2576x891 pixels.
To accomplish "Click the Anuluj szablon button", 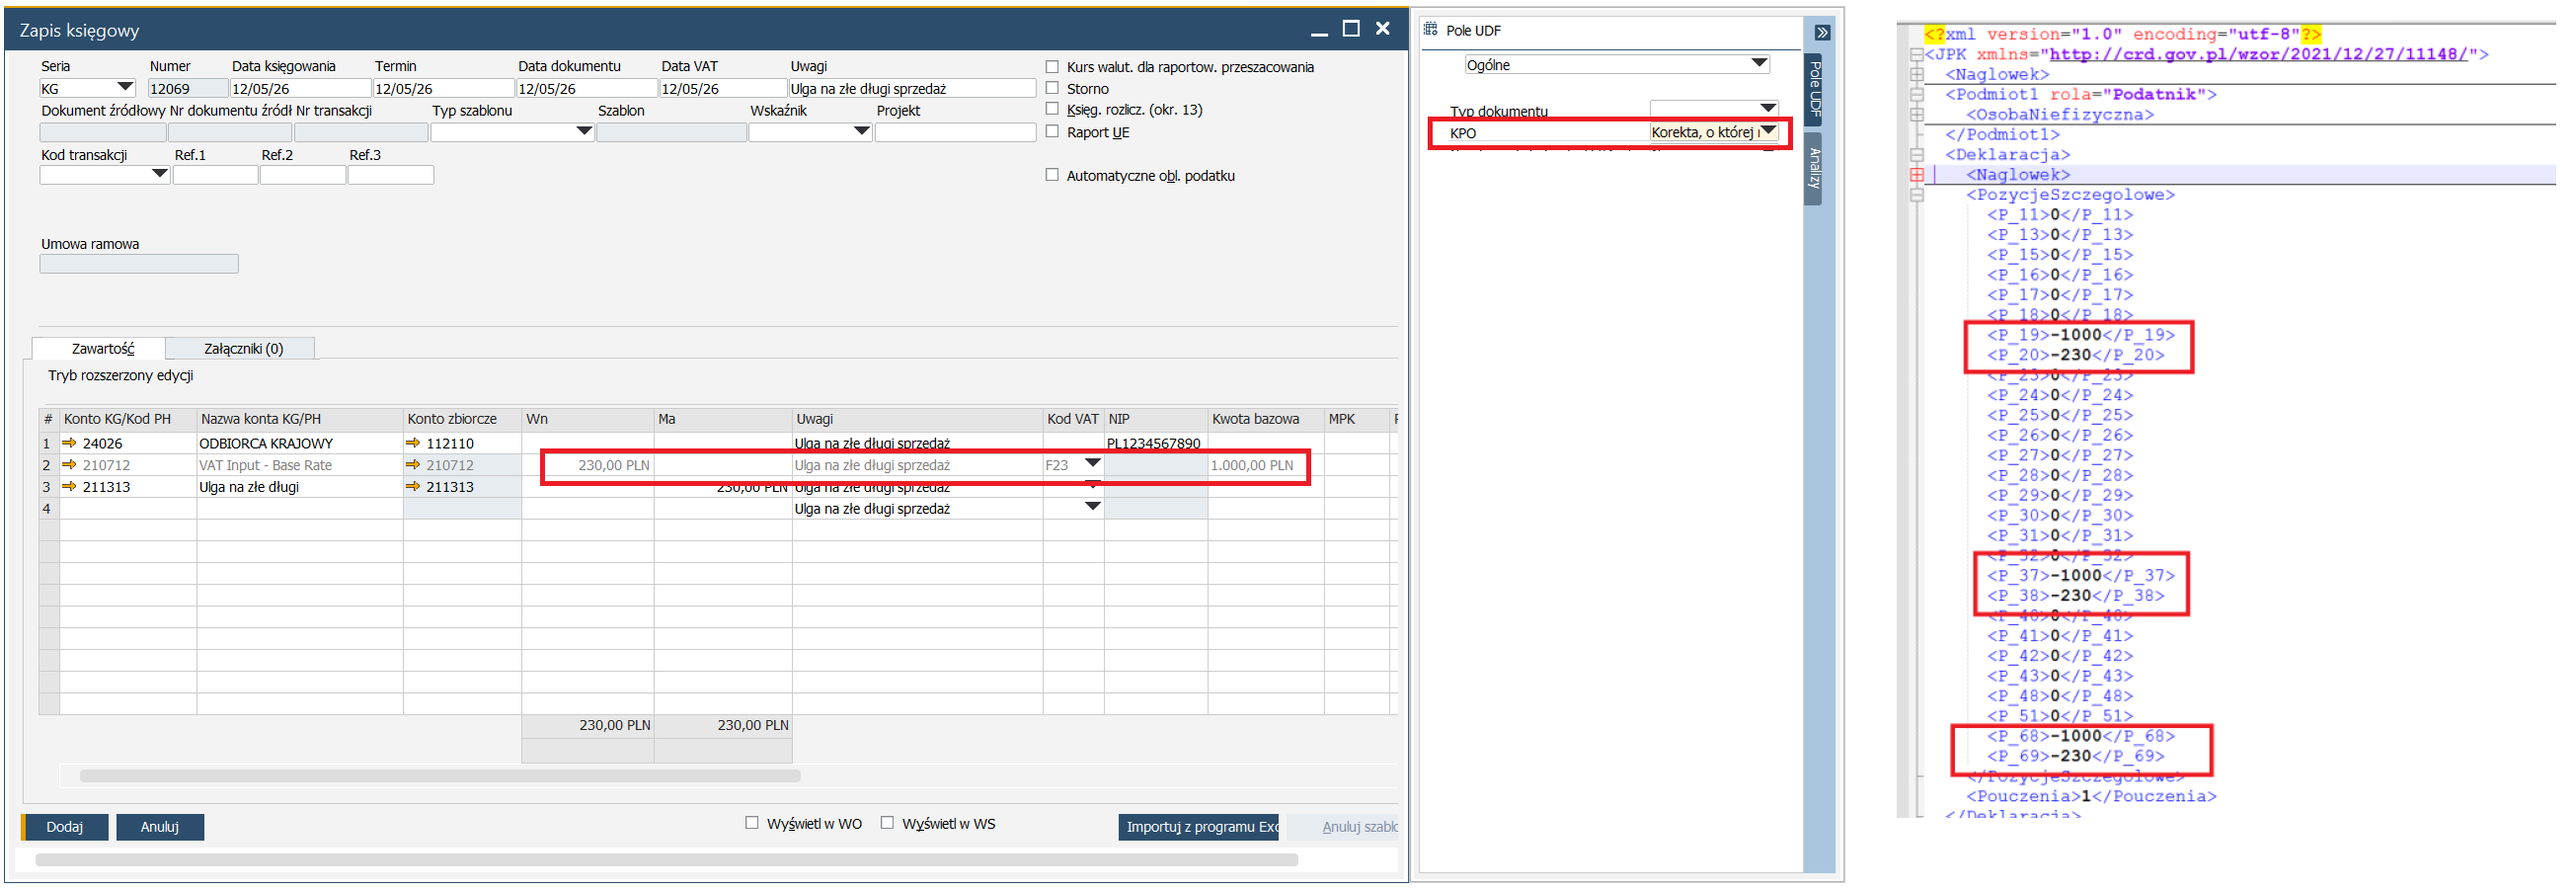I will (x=1343, y=827).
